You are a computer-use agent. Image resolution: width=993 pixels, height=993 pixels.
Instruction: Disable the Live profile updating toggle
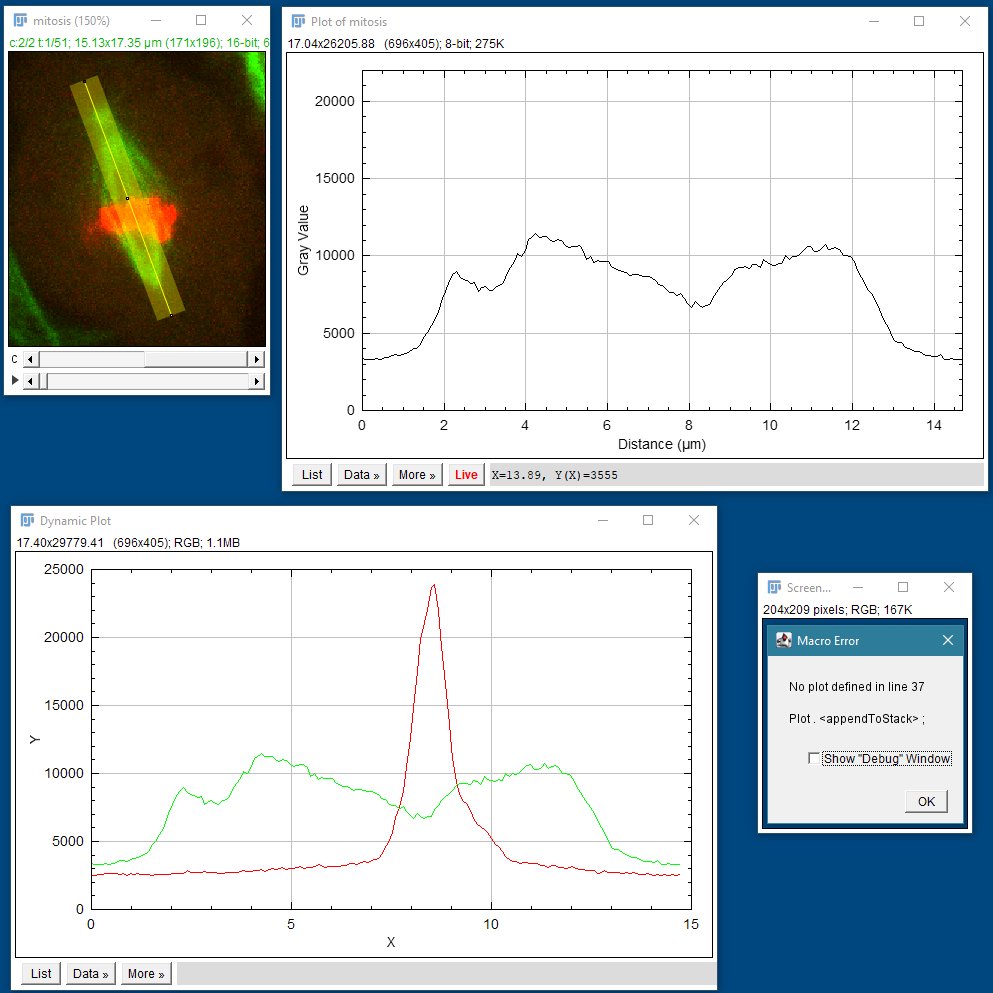tap(465, 474)
